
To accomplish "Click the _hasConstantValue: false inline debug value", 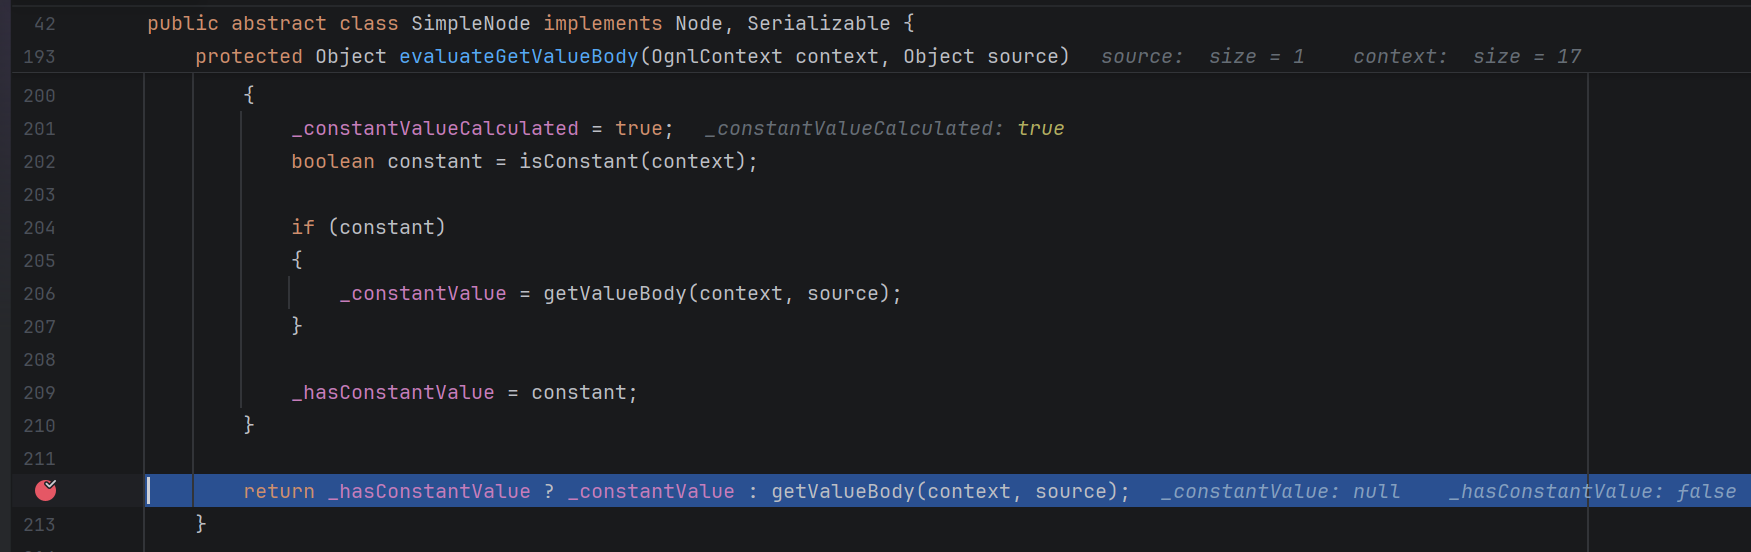I will coord(1593,491).
